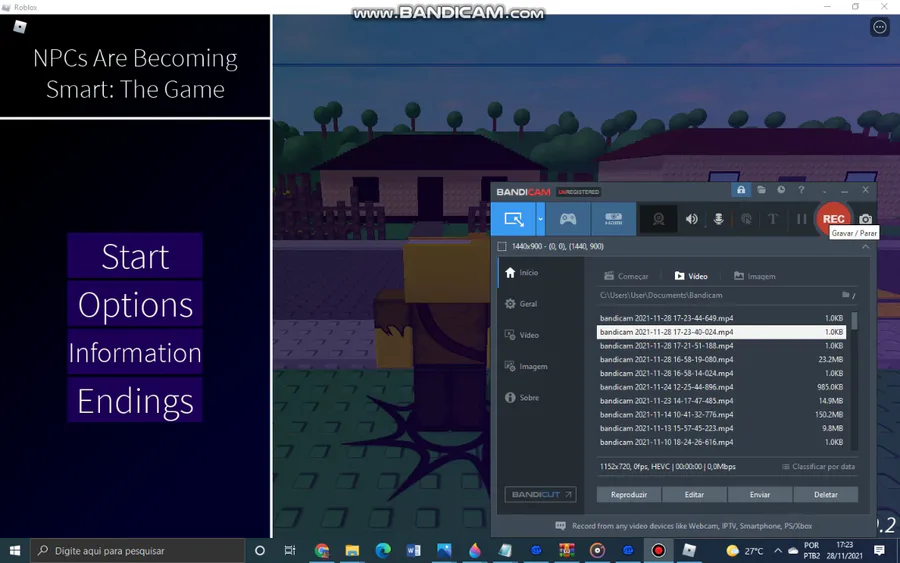The width and height of the screenshot is (900, 563).
Task: Open the scheduled recording clock icon
Action: pos(781,189)
